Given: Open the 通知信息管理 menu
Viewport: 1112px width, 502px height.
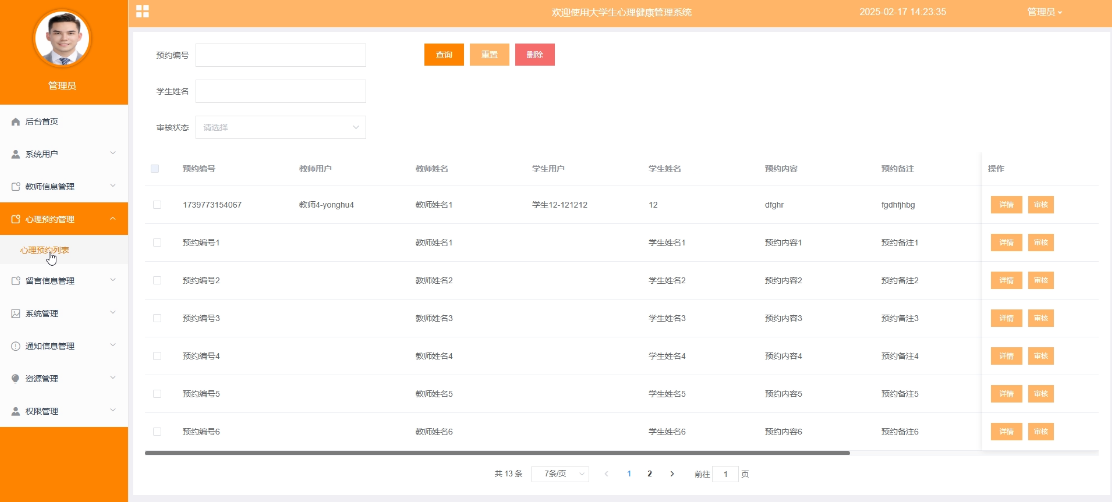Looking at the screenshot, I should 64,346.
